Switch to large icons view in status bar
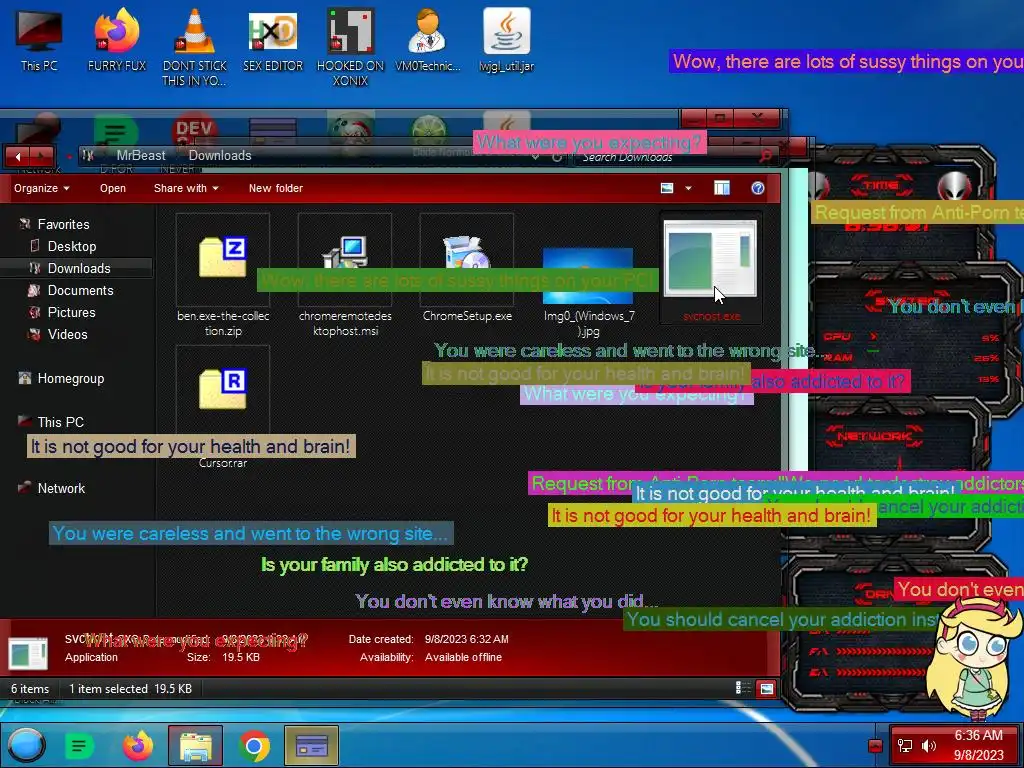Image resolution: width=1024 pixels, height=768 pixels. pyautogui.click(x=767, y=688)
